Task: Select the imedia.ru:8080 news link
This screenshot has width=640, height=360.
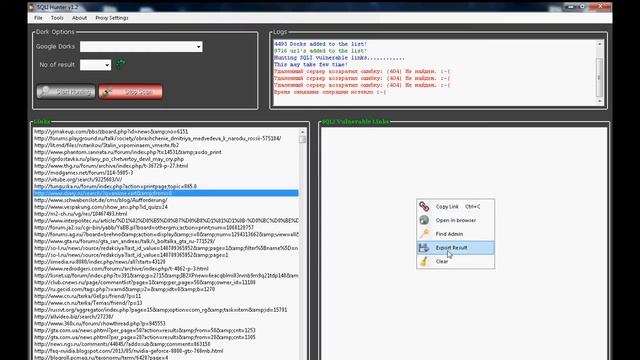Action: click(x=166, y=262)
